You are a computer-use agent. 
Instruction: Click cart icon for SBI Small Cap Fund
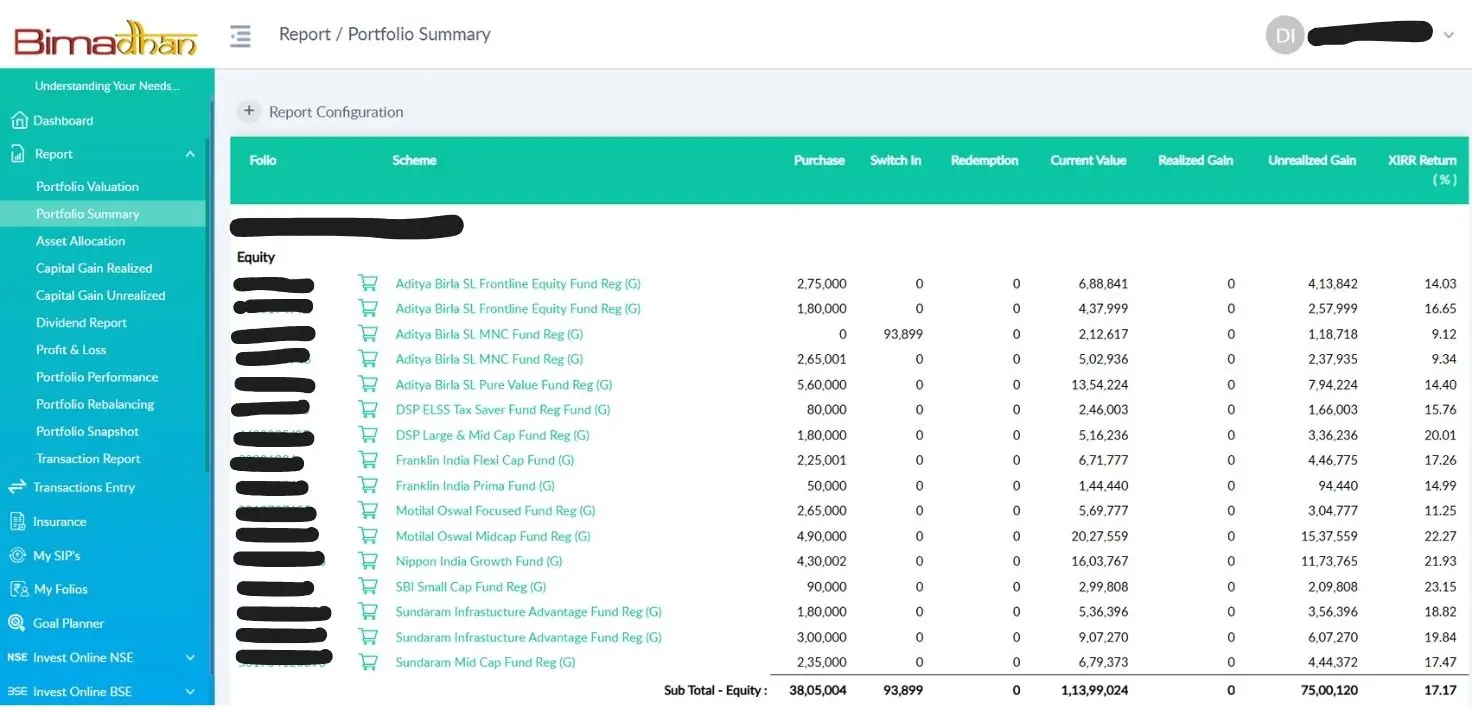pyautogui.click(x=368, y=586)
